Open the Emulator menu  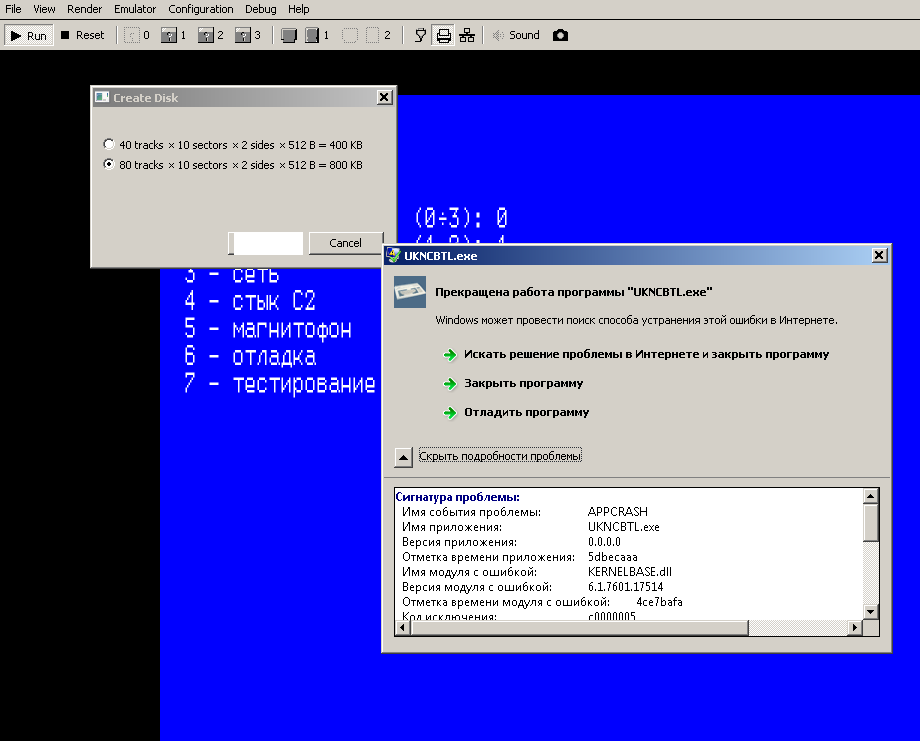tap(135, 9)
